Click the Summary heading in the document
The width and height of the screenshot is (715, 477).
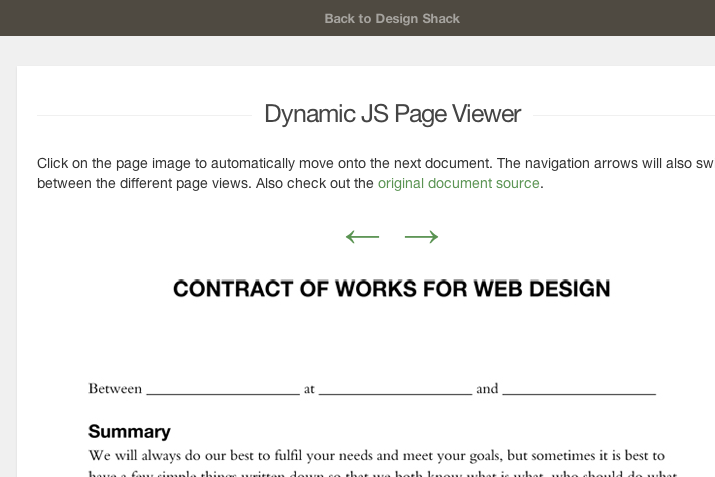point(130,431)
